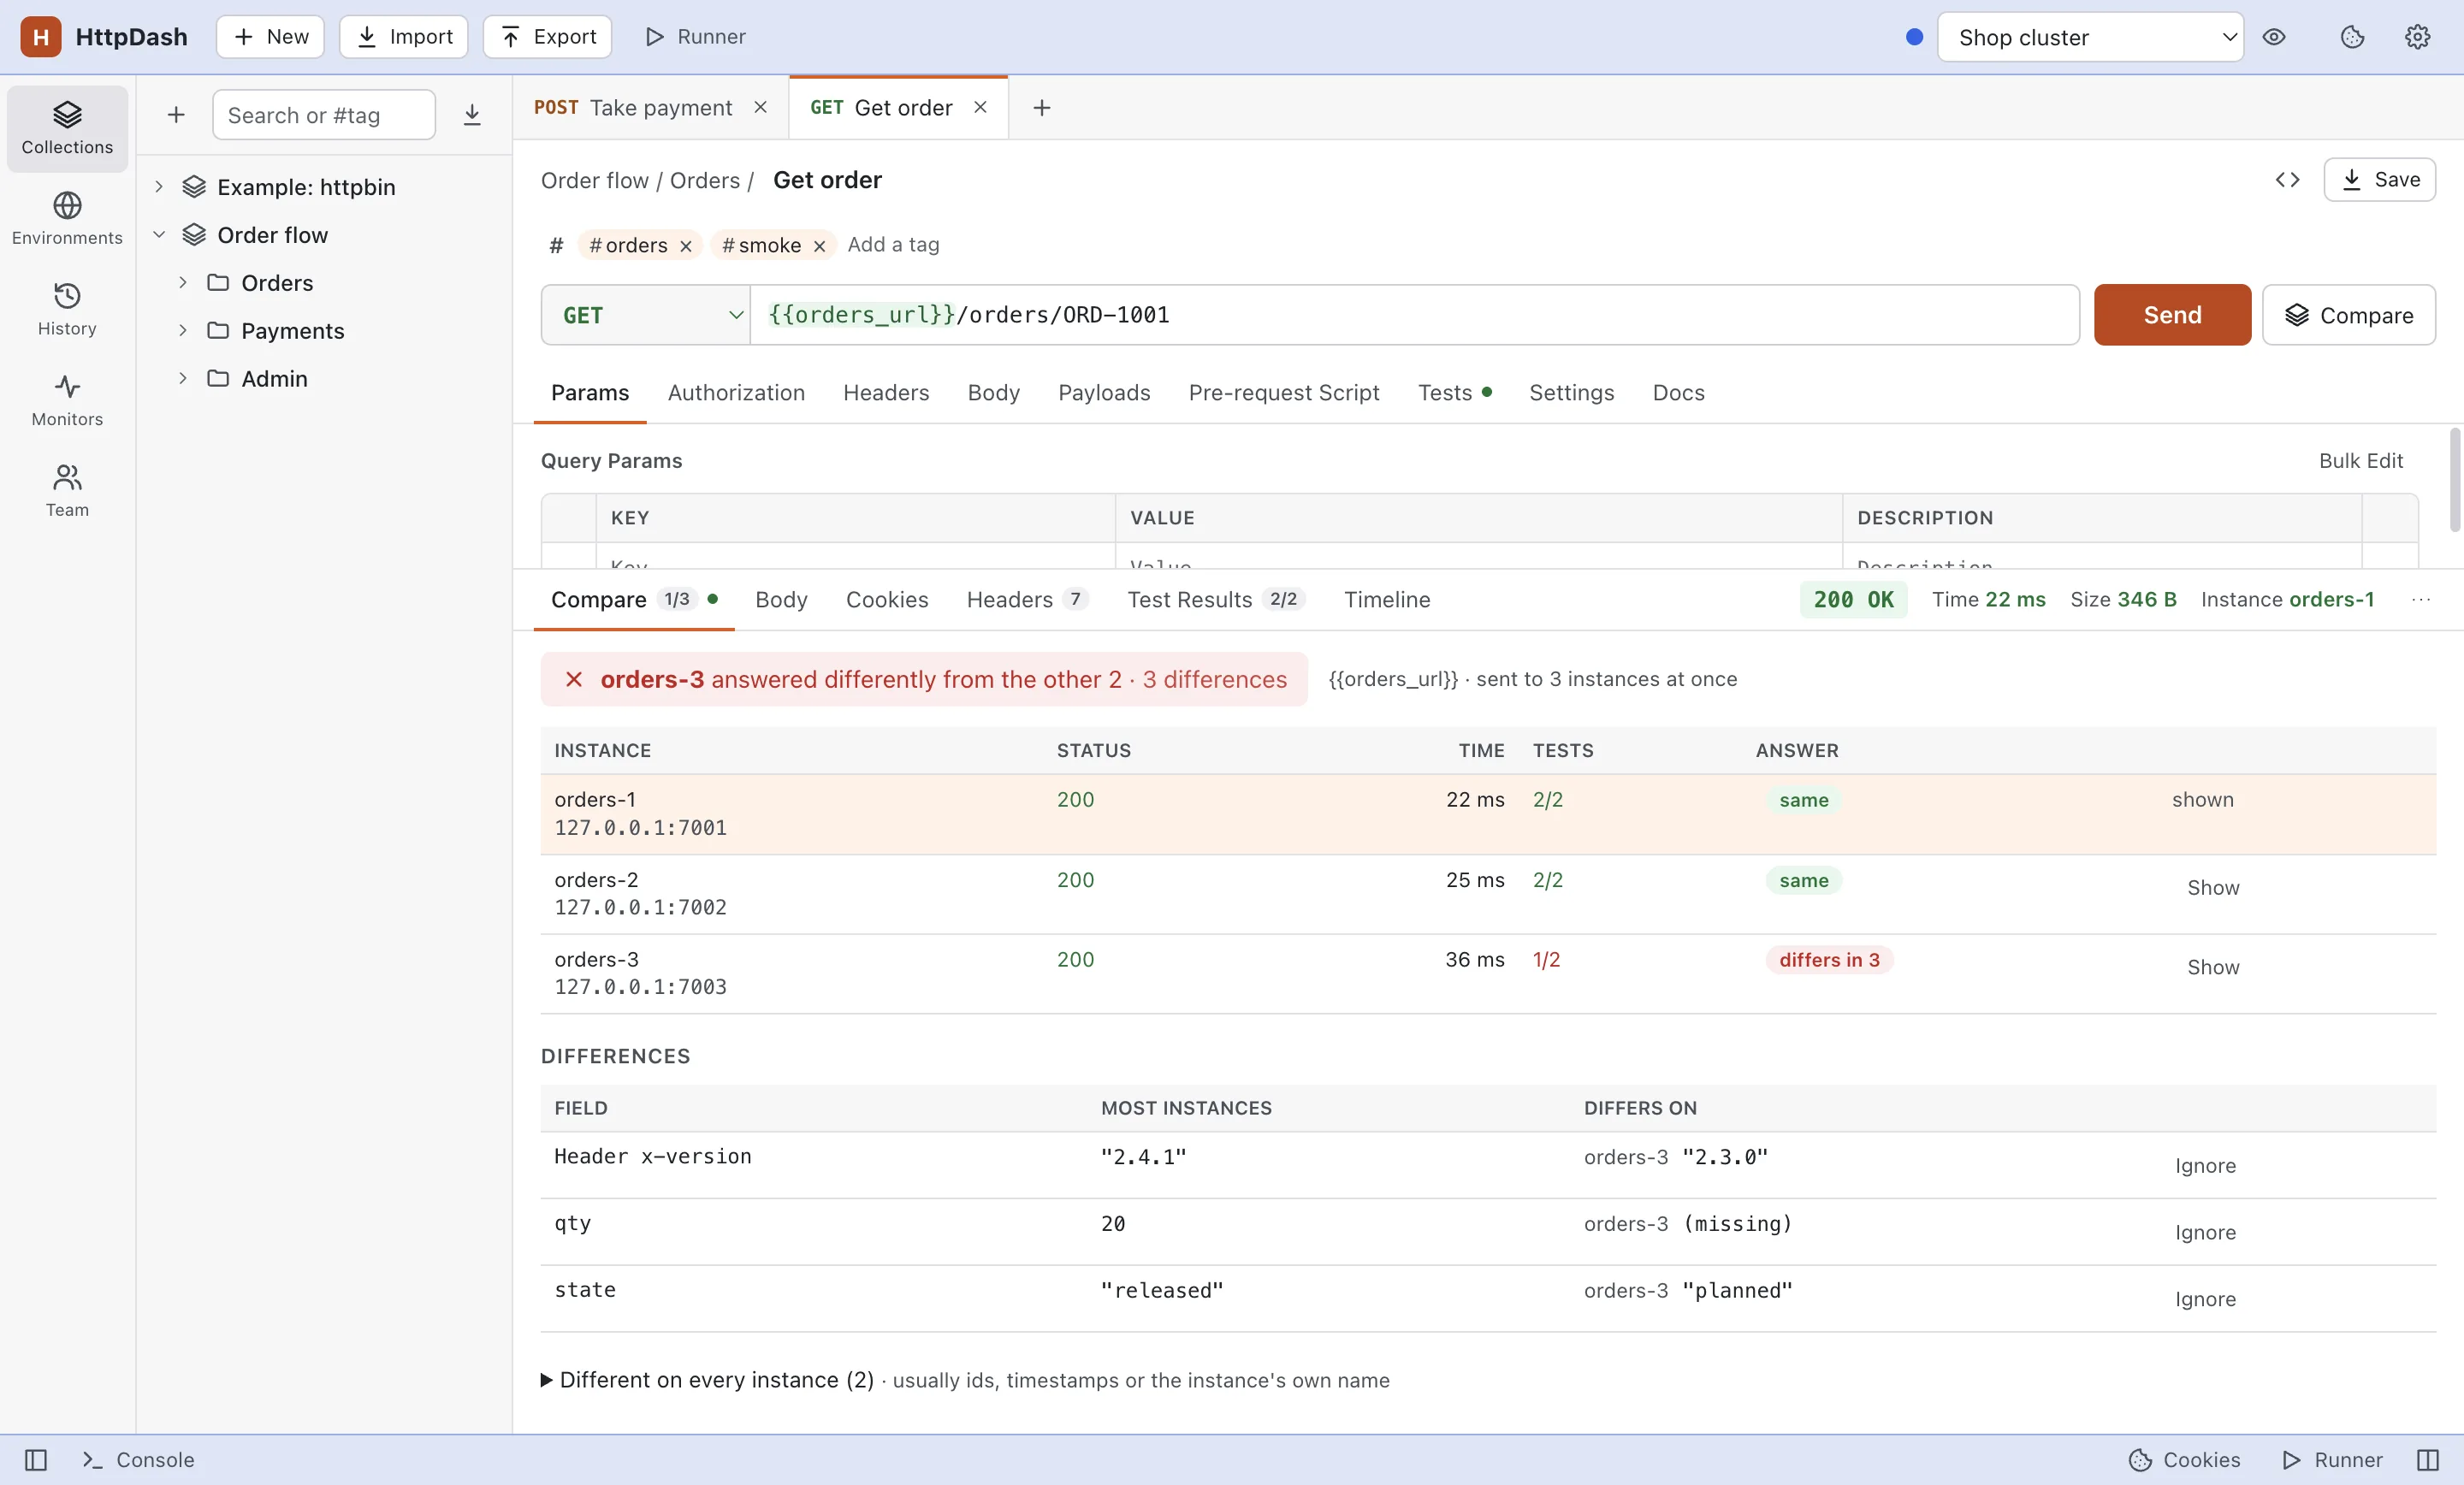The height and width of the screenshot is (1485, 2464).
Task: Open the History sidebar panel
Action: click(67, 309)
